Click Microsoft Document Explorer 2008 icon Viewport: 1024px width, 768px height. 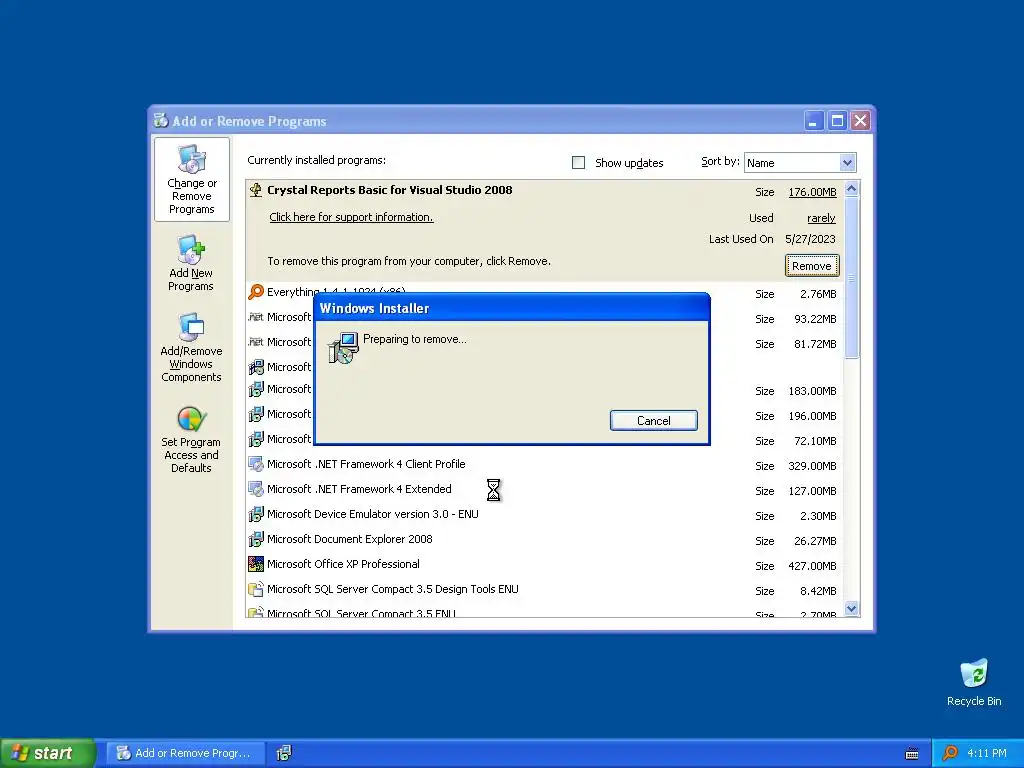click(256, 539)
